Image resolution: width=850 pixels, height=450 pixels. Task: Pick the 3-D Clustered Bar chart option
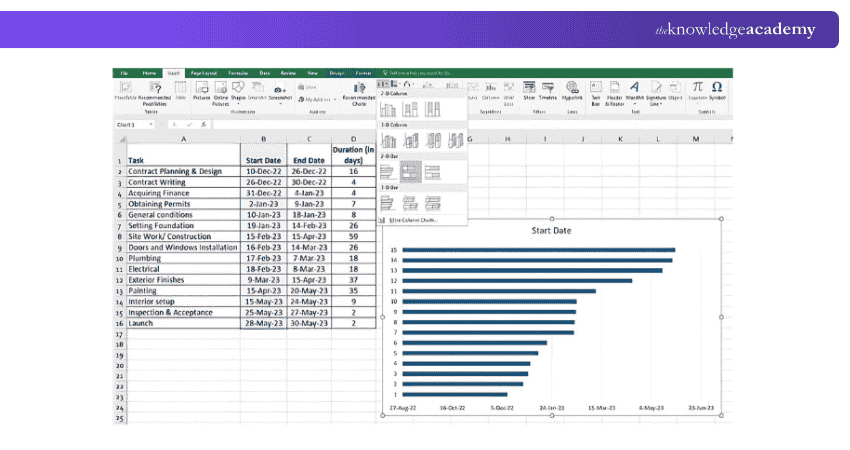pyautogui.click(x=387, y=203)
